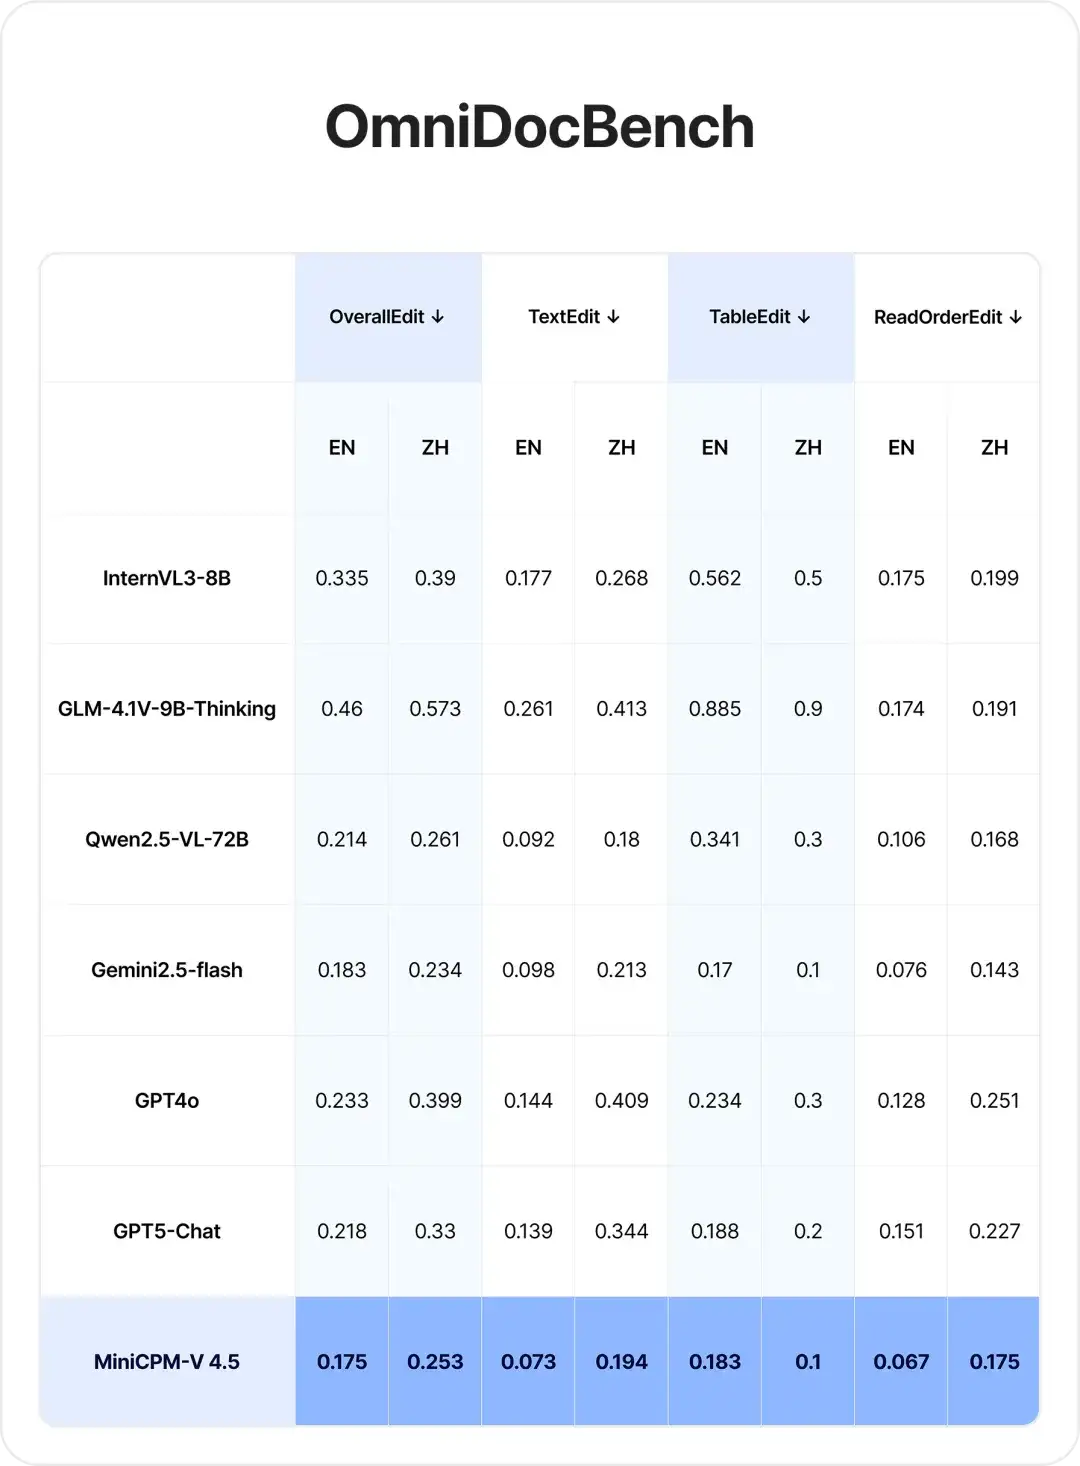
Task: Click the down arrow beside TextEdit
Action: pyautogui.click(x=613, y=317)
